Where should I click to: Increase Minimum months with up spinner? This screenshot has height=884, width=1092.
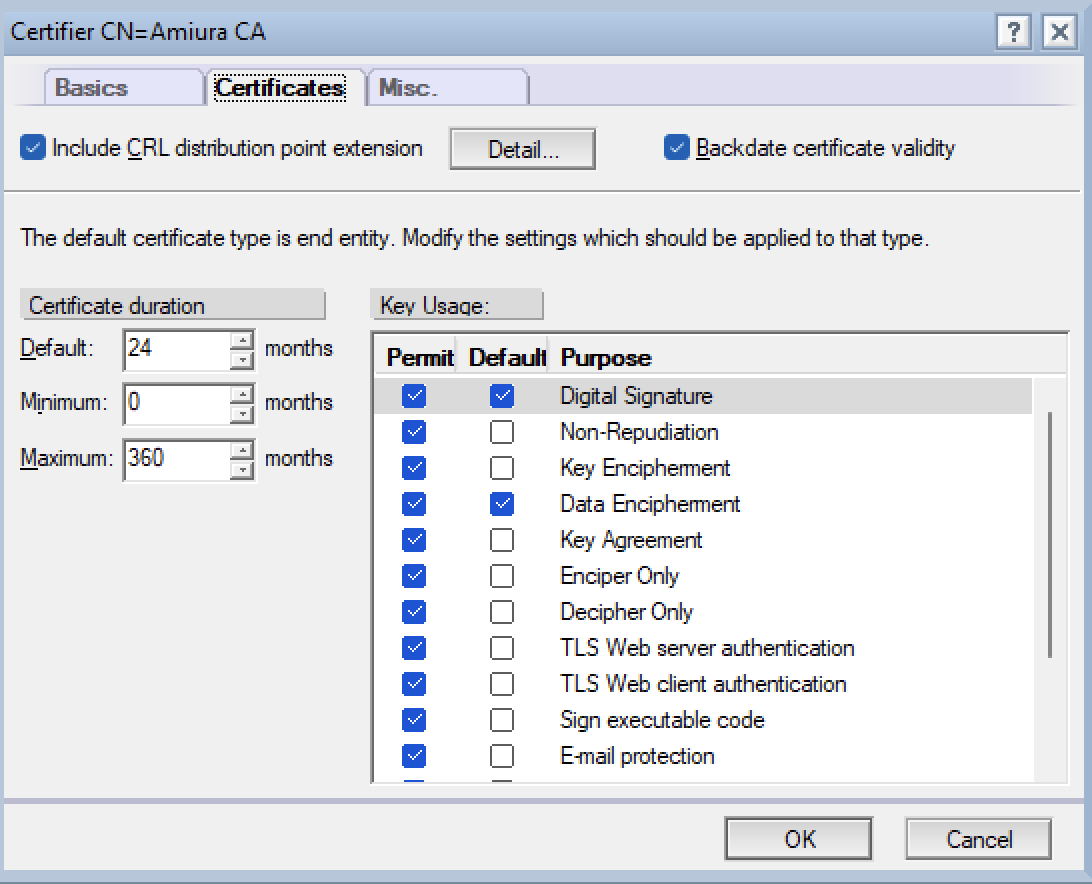(242, 395)
